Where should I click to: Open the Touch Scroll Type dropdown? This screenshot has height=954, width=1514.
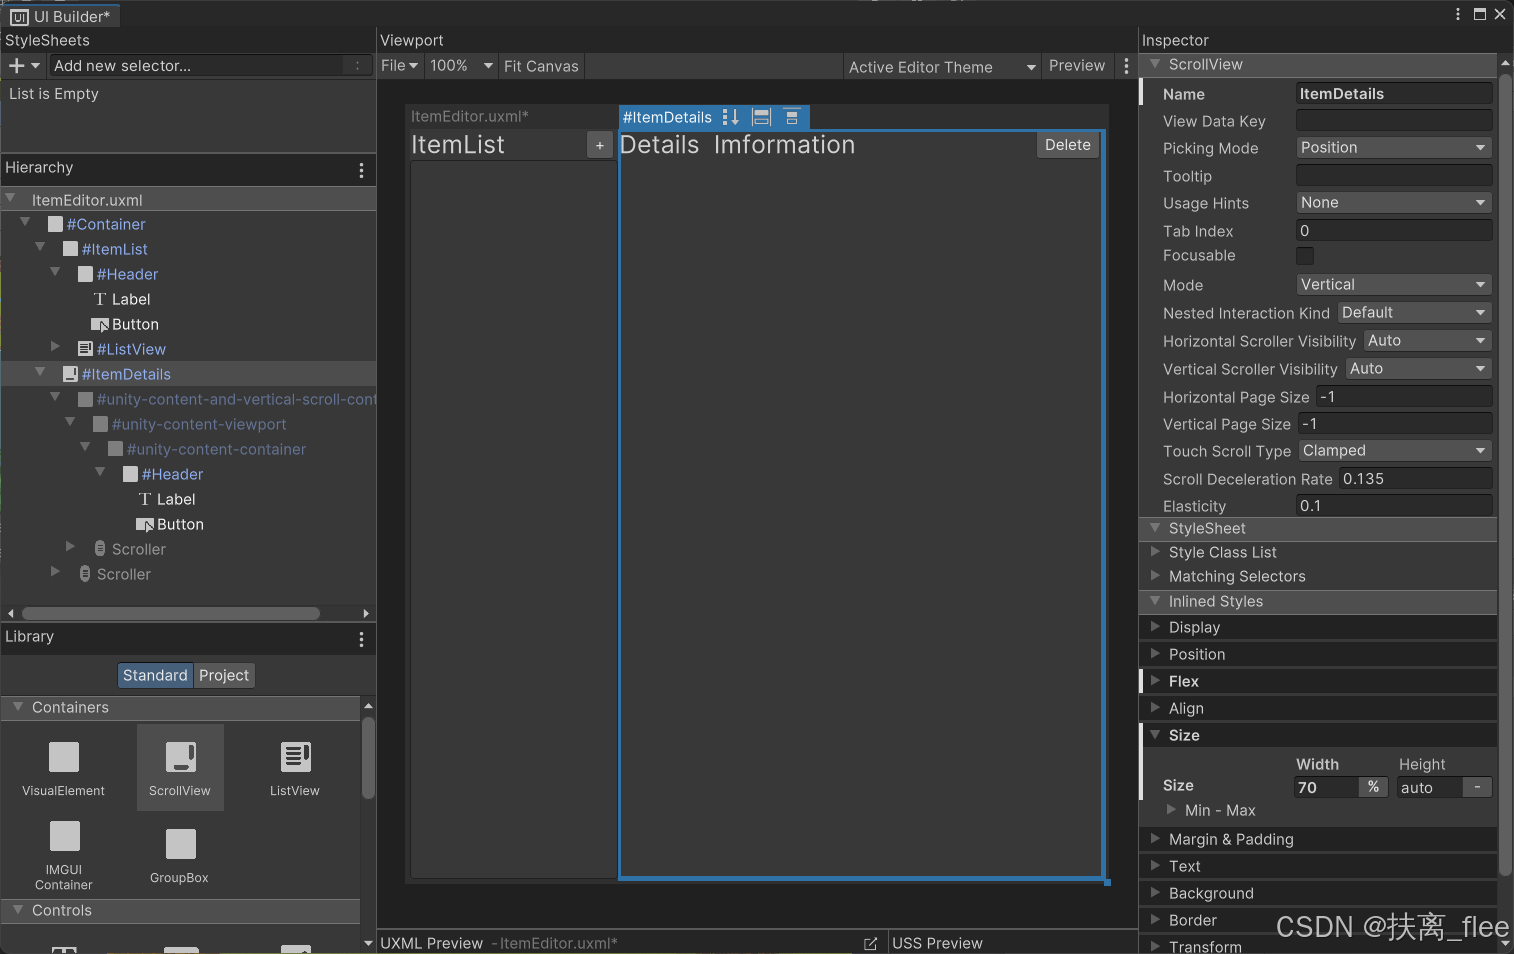pyautogui.click(x=1395, y=451)
